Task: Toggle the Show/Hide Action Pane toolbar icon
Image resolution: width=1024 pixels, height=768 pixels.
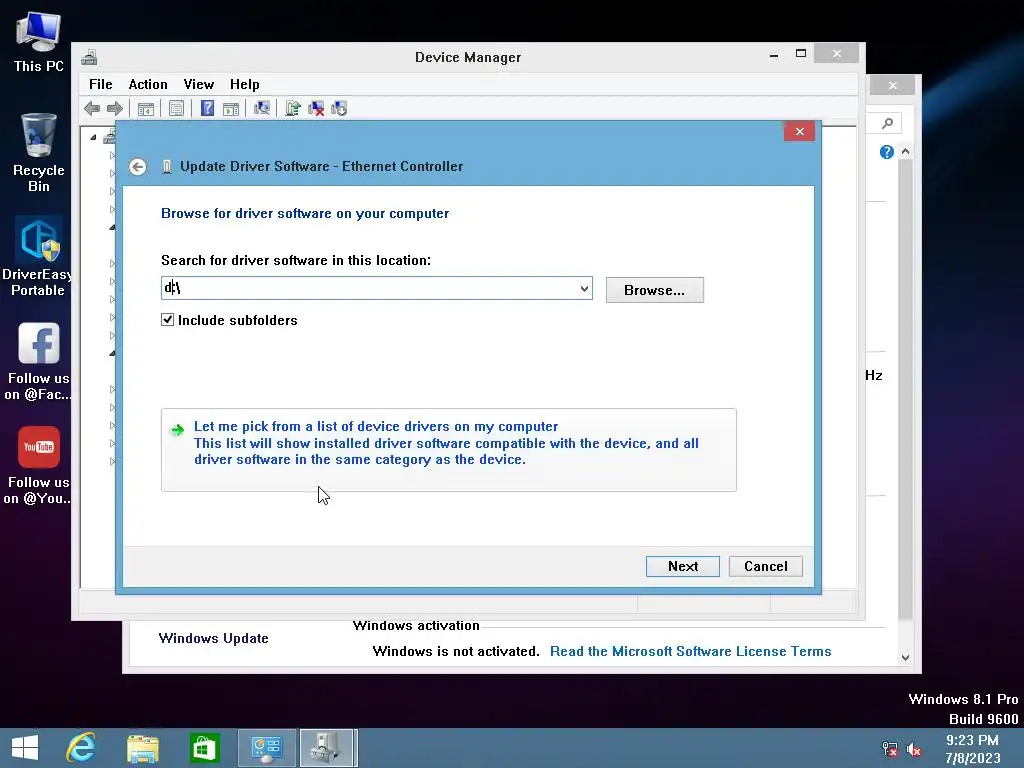Action: click(x=231, y=108)
